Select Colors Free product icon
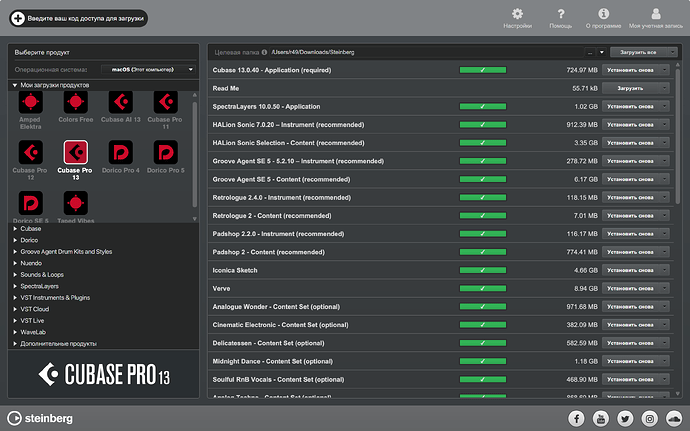Screen dimensions: 690x431 (76, 102)
